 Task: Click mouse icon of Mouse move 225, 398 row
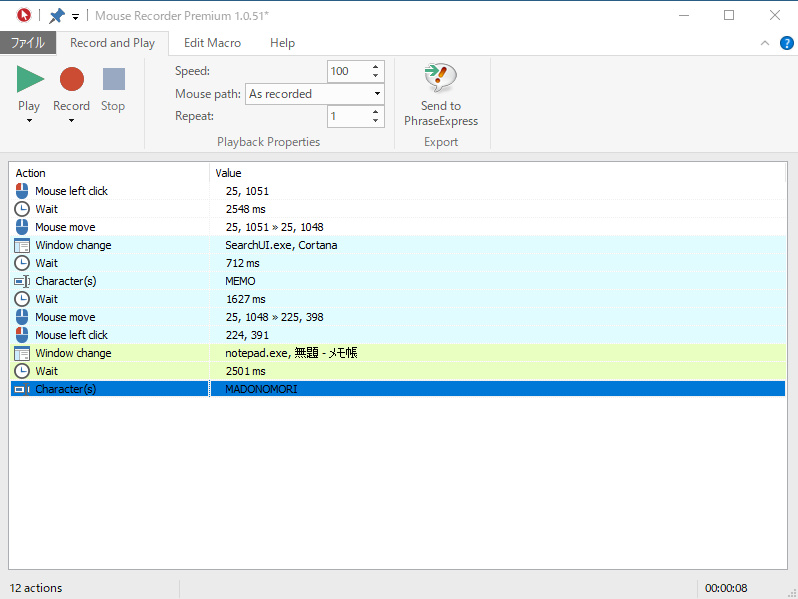(x=22, y=317)
